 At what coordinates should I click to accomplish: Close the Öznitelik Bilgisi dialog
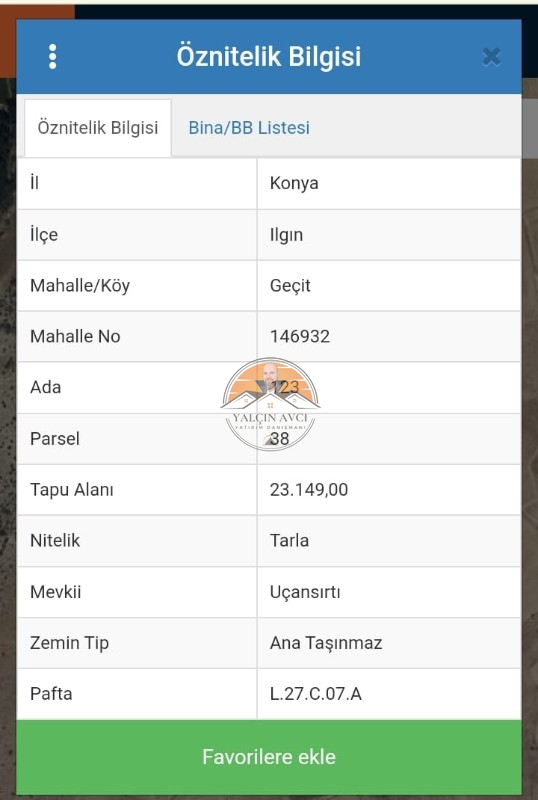[x=491, y=57]
